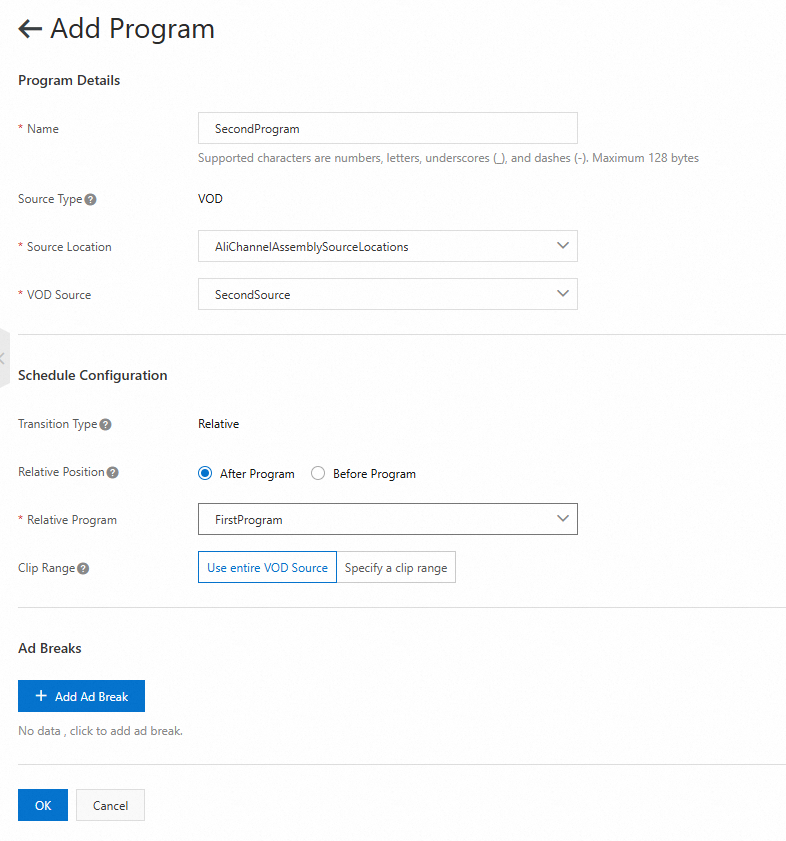Select the After Program radio button
This screenshot has width=786, height=841.
pos(205,474)
